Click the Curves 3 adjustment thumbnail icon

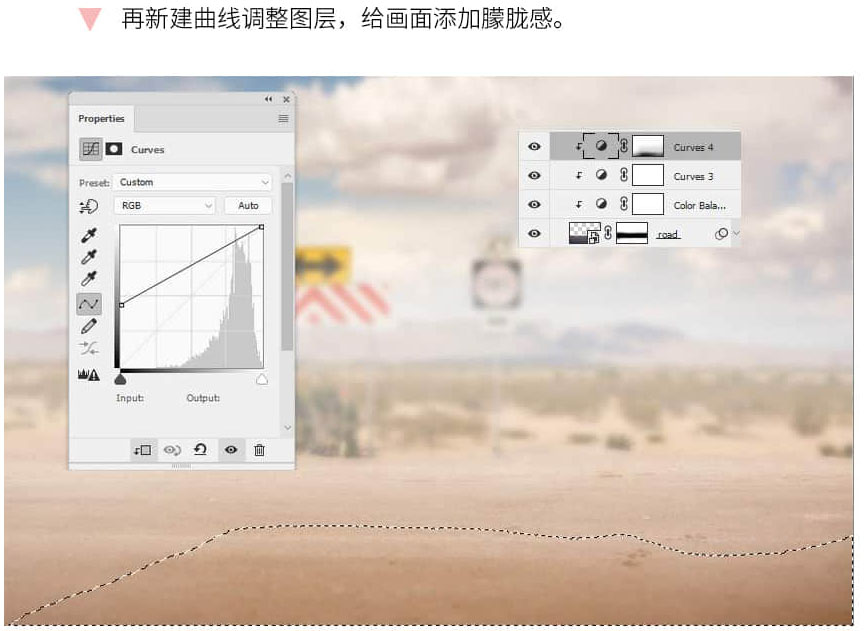(601, 175)
